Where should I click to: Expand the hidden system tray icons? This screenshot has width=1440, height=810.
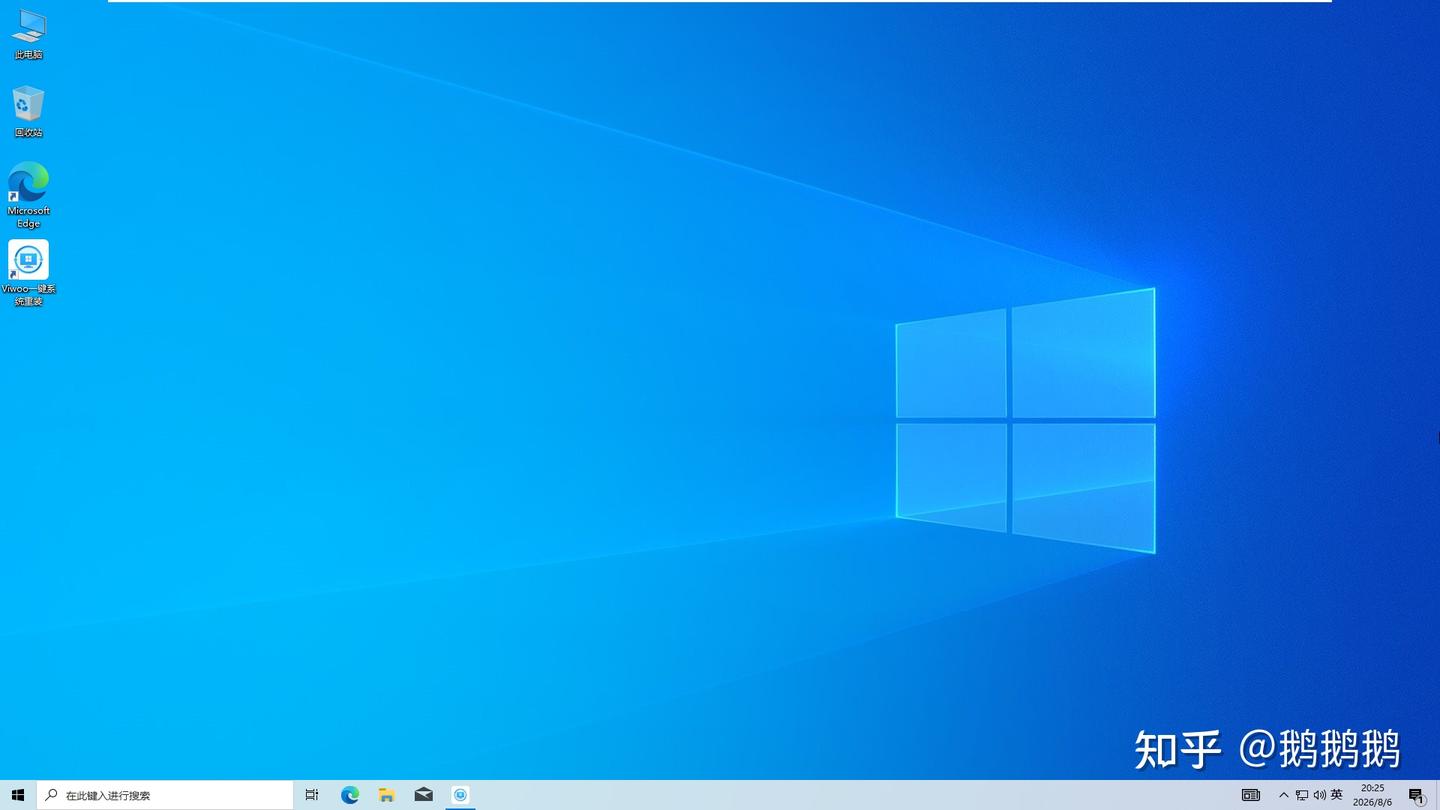pyautogui.click(x=1284, y=795)
